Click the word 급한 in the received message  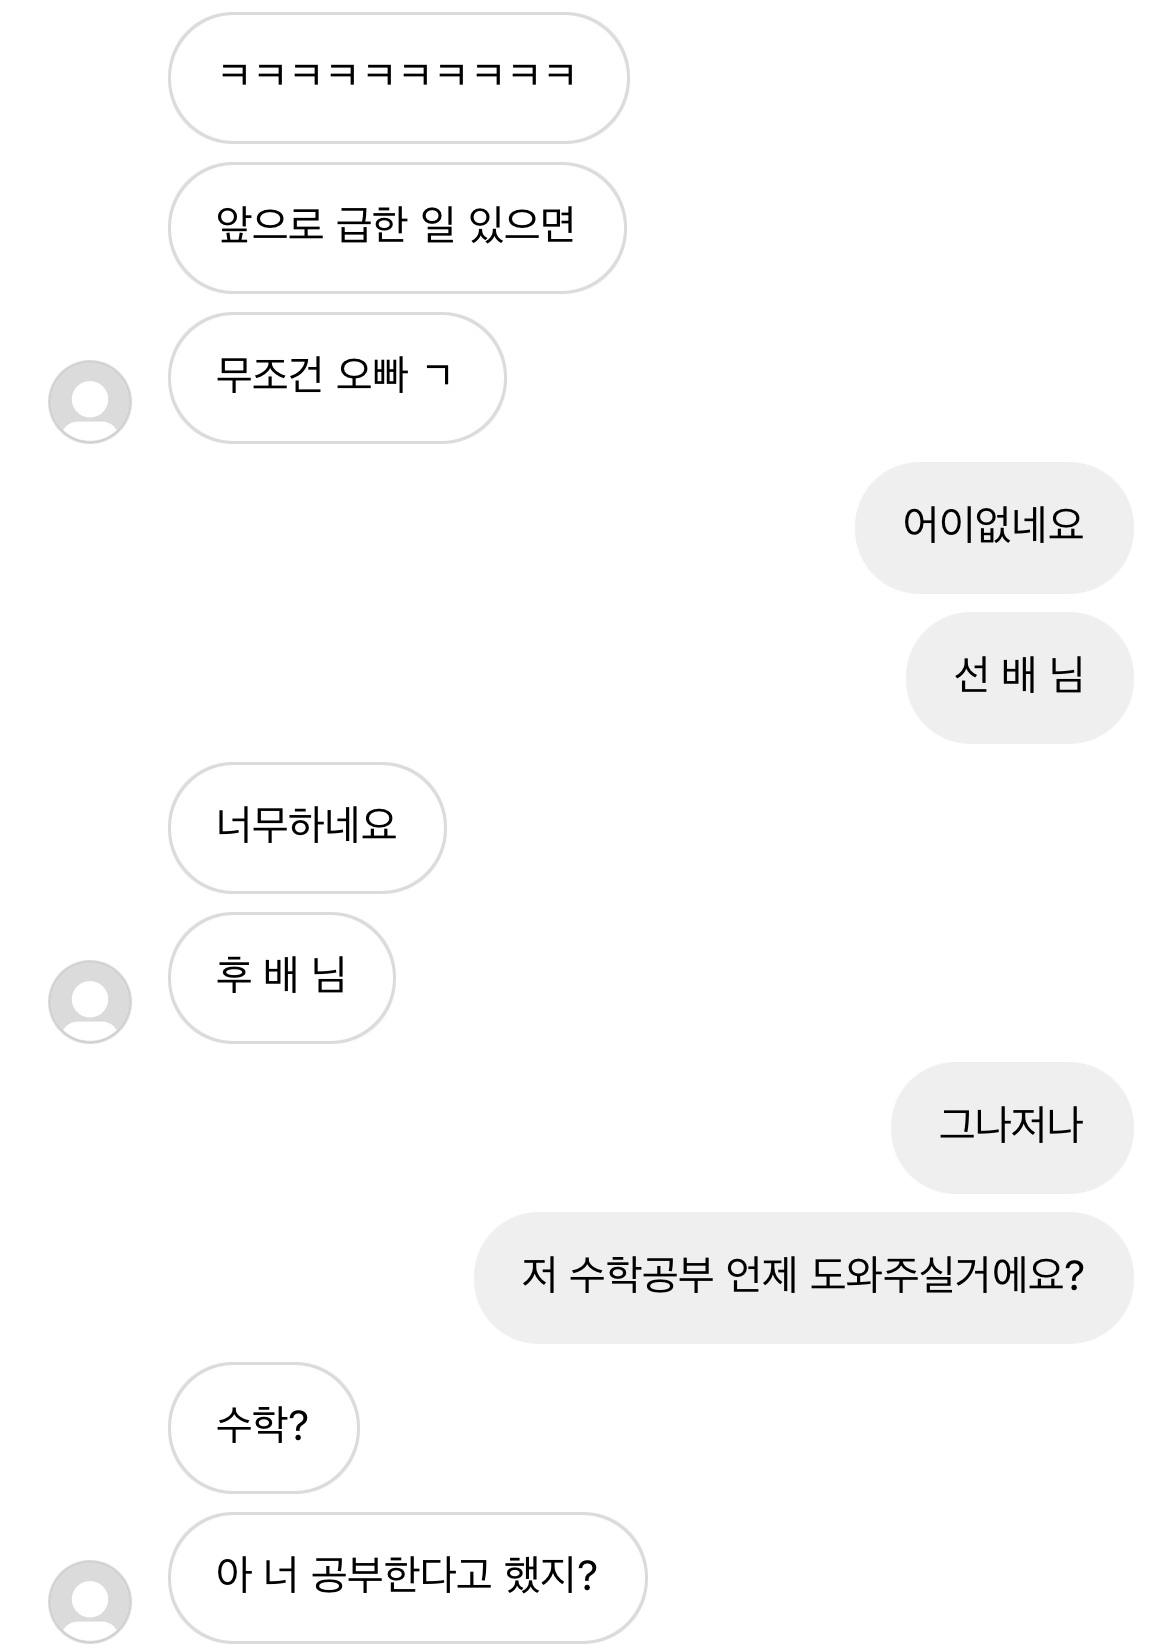click(x=373, y=224)
